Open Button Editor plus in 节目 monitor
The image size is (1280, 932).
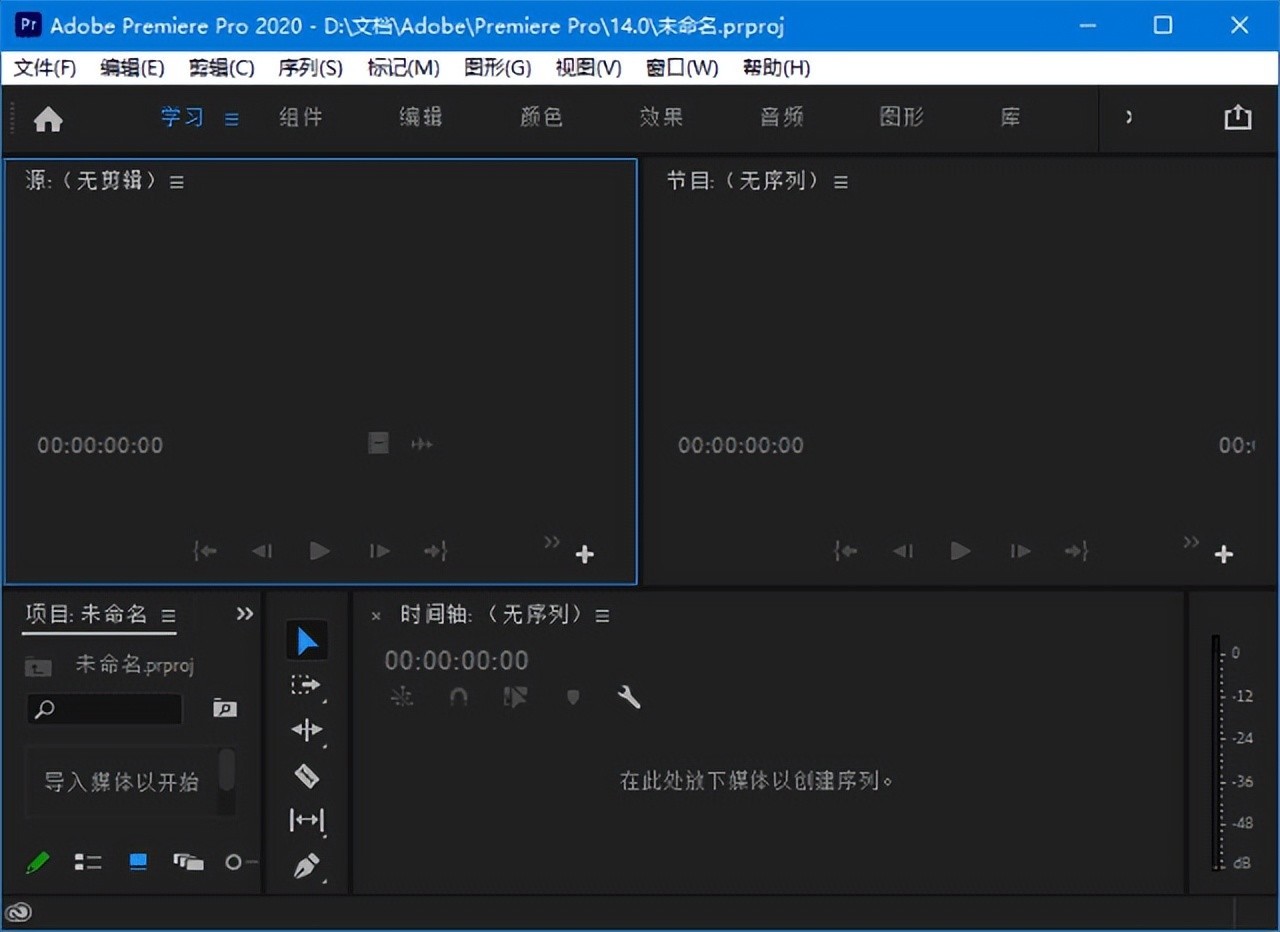(x=1224, y=554)
